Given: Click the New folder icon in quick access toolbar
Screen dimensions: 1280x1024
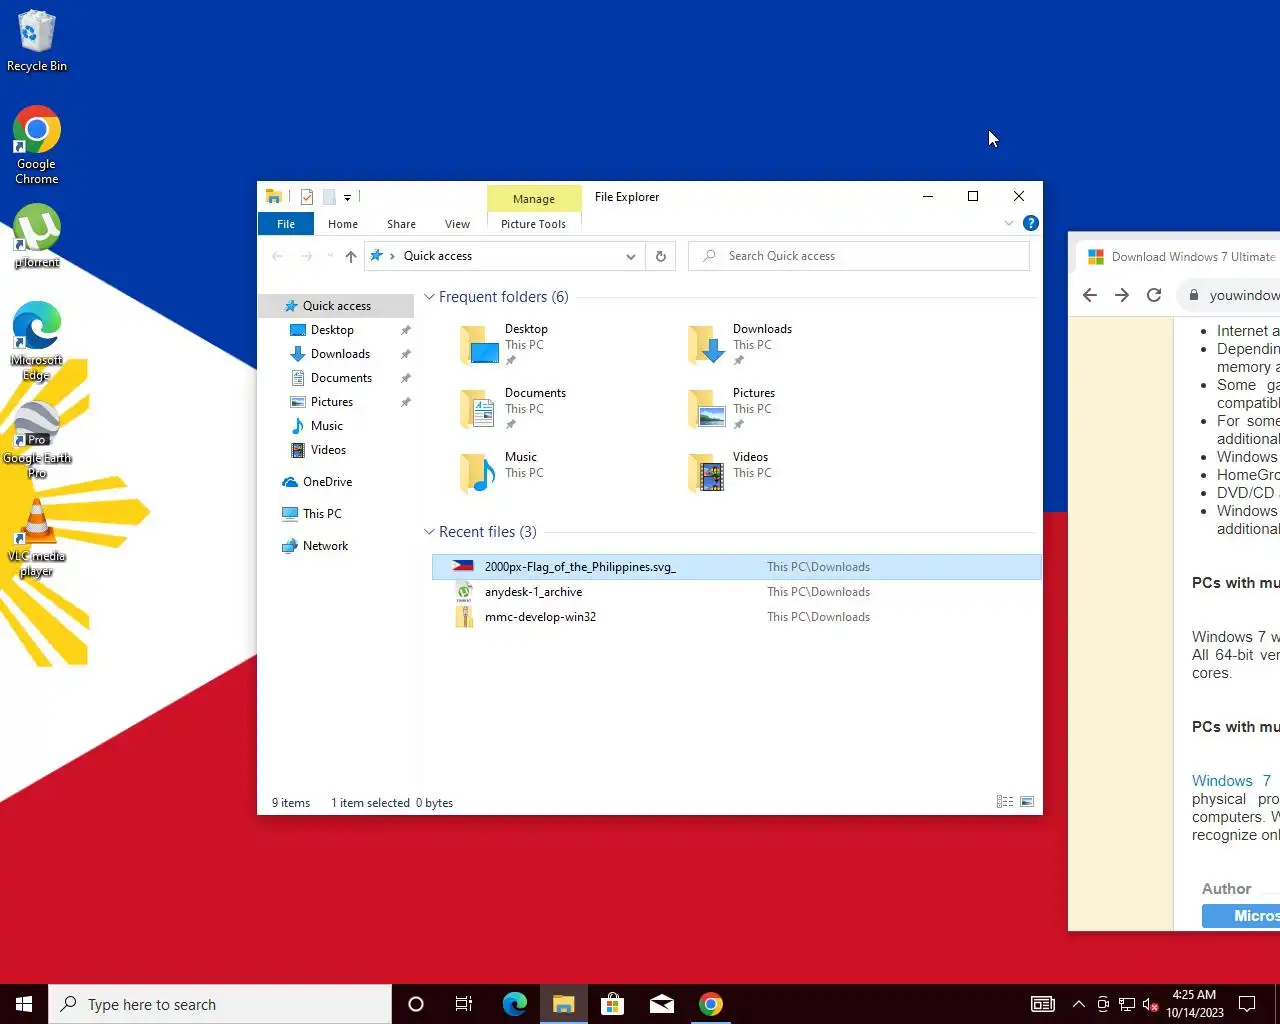Looking at the screenshot, I should [x=328, y=197].
